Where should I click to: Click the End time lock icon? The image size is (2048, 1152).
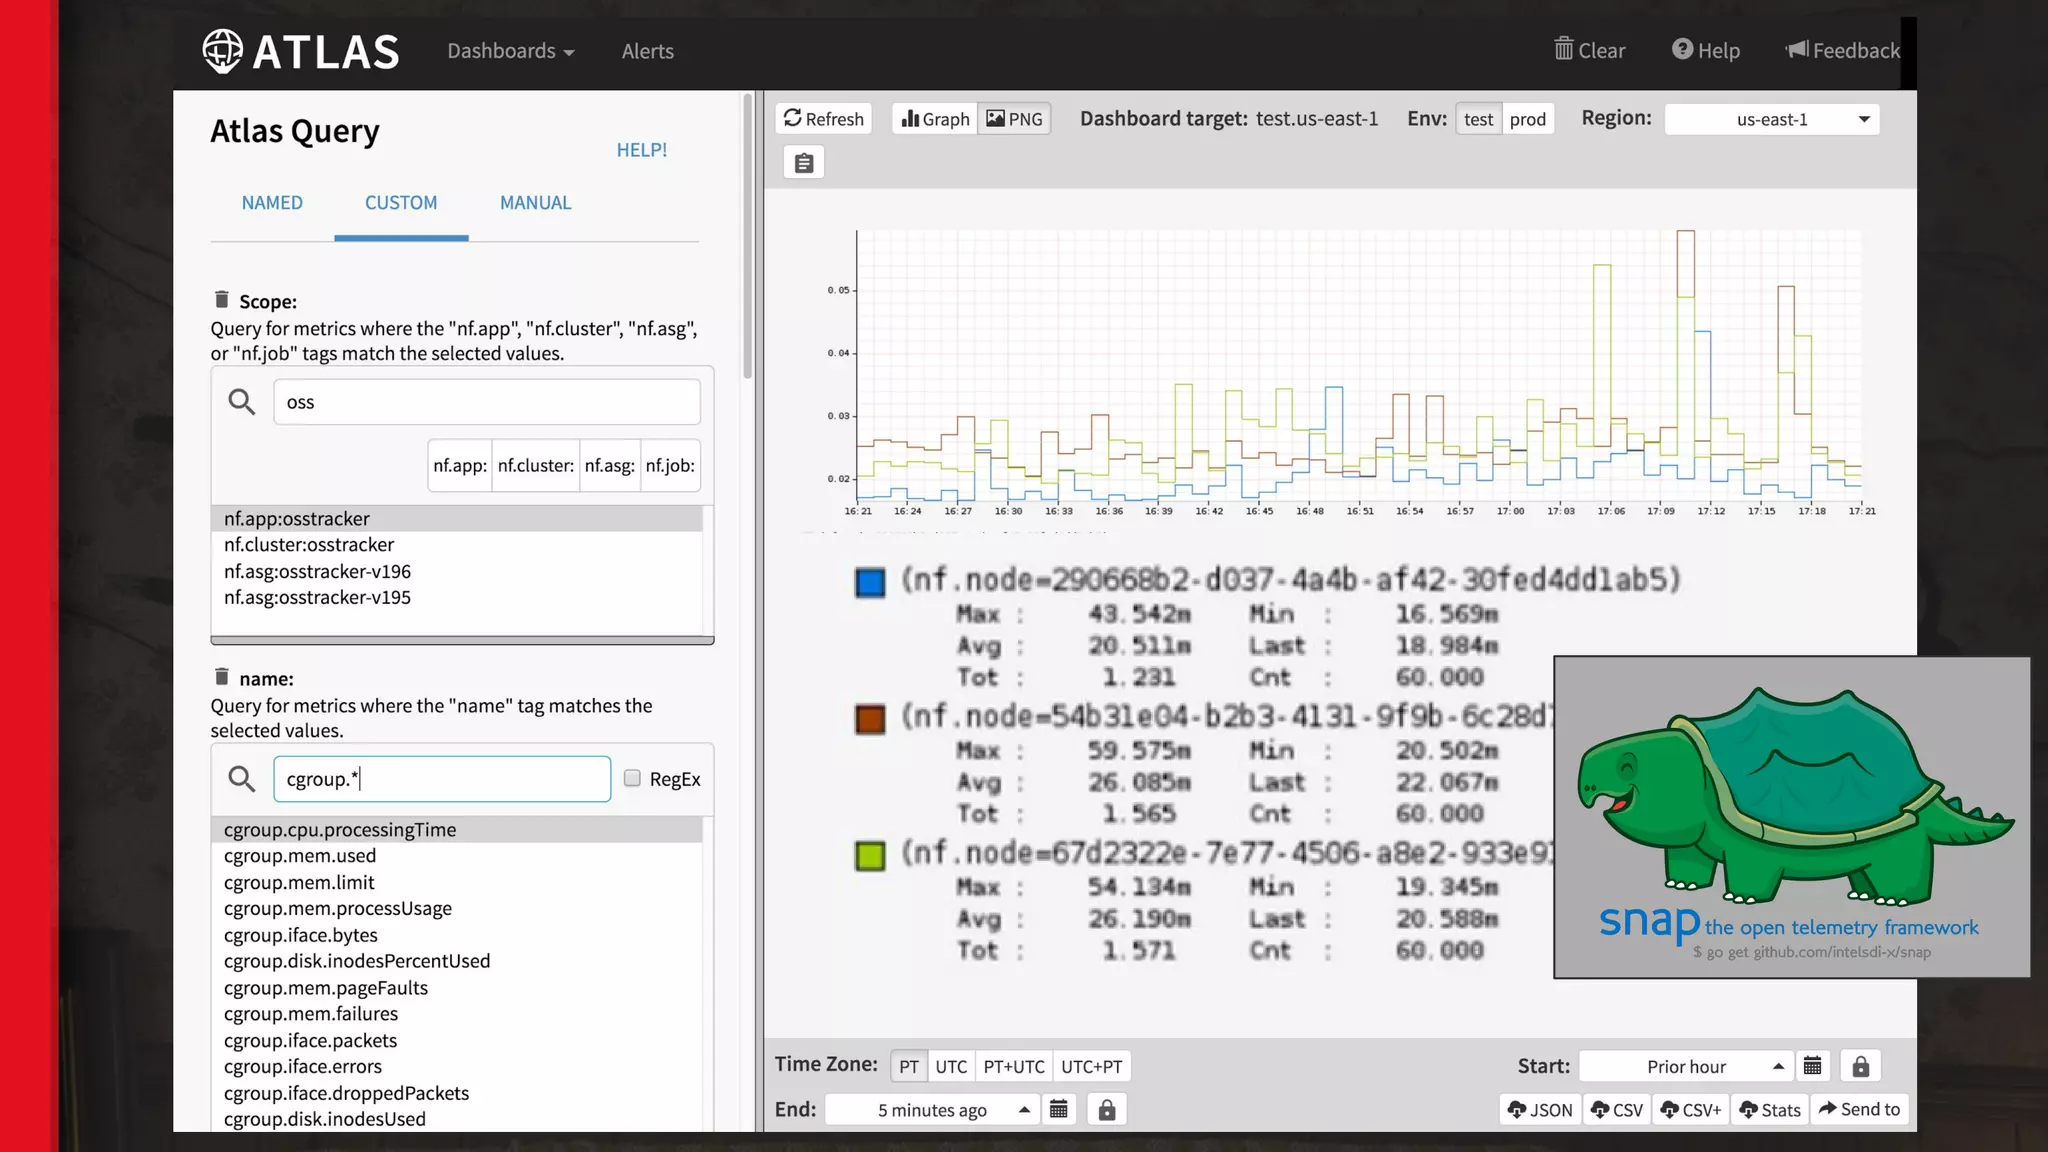1106,1110
